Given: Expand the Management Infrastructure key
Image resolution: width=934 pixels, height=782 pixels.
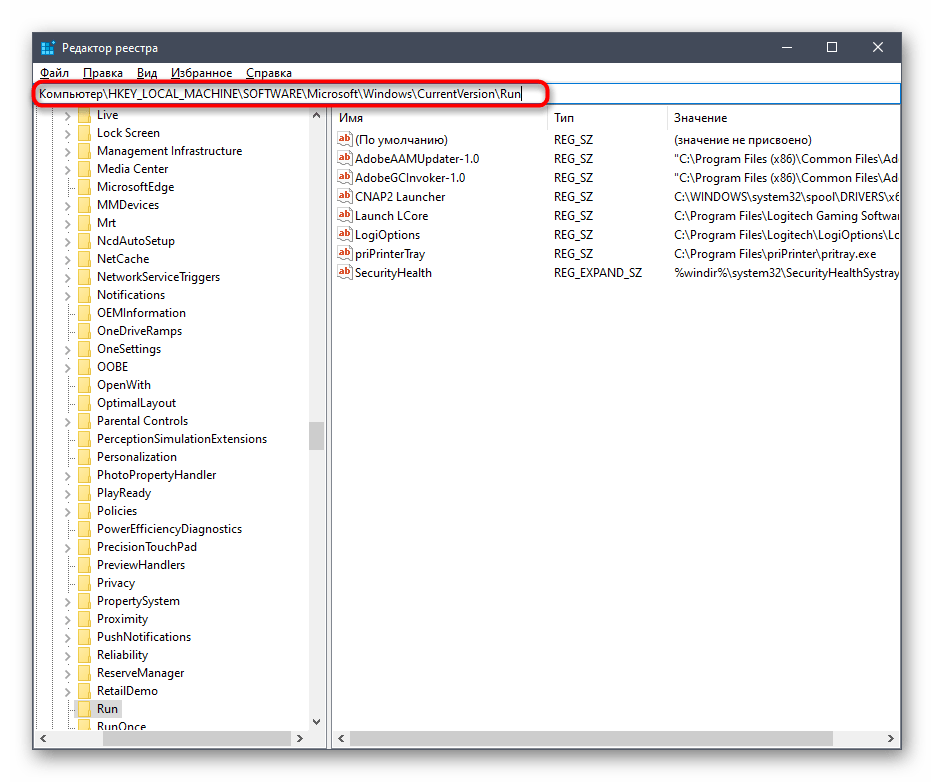Looking at the screenshot, I should (x=67, y=152).
